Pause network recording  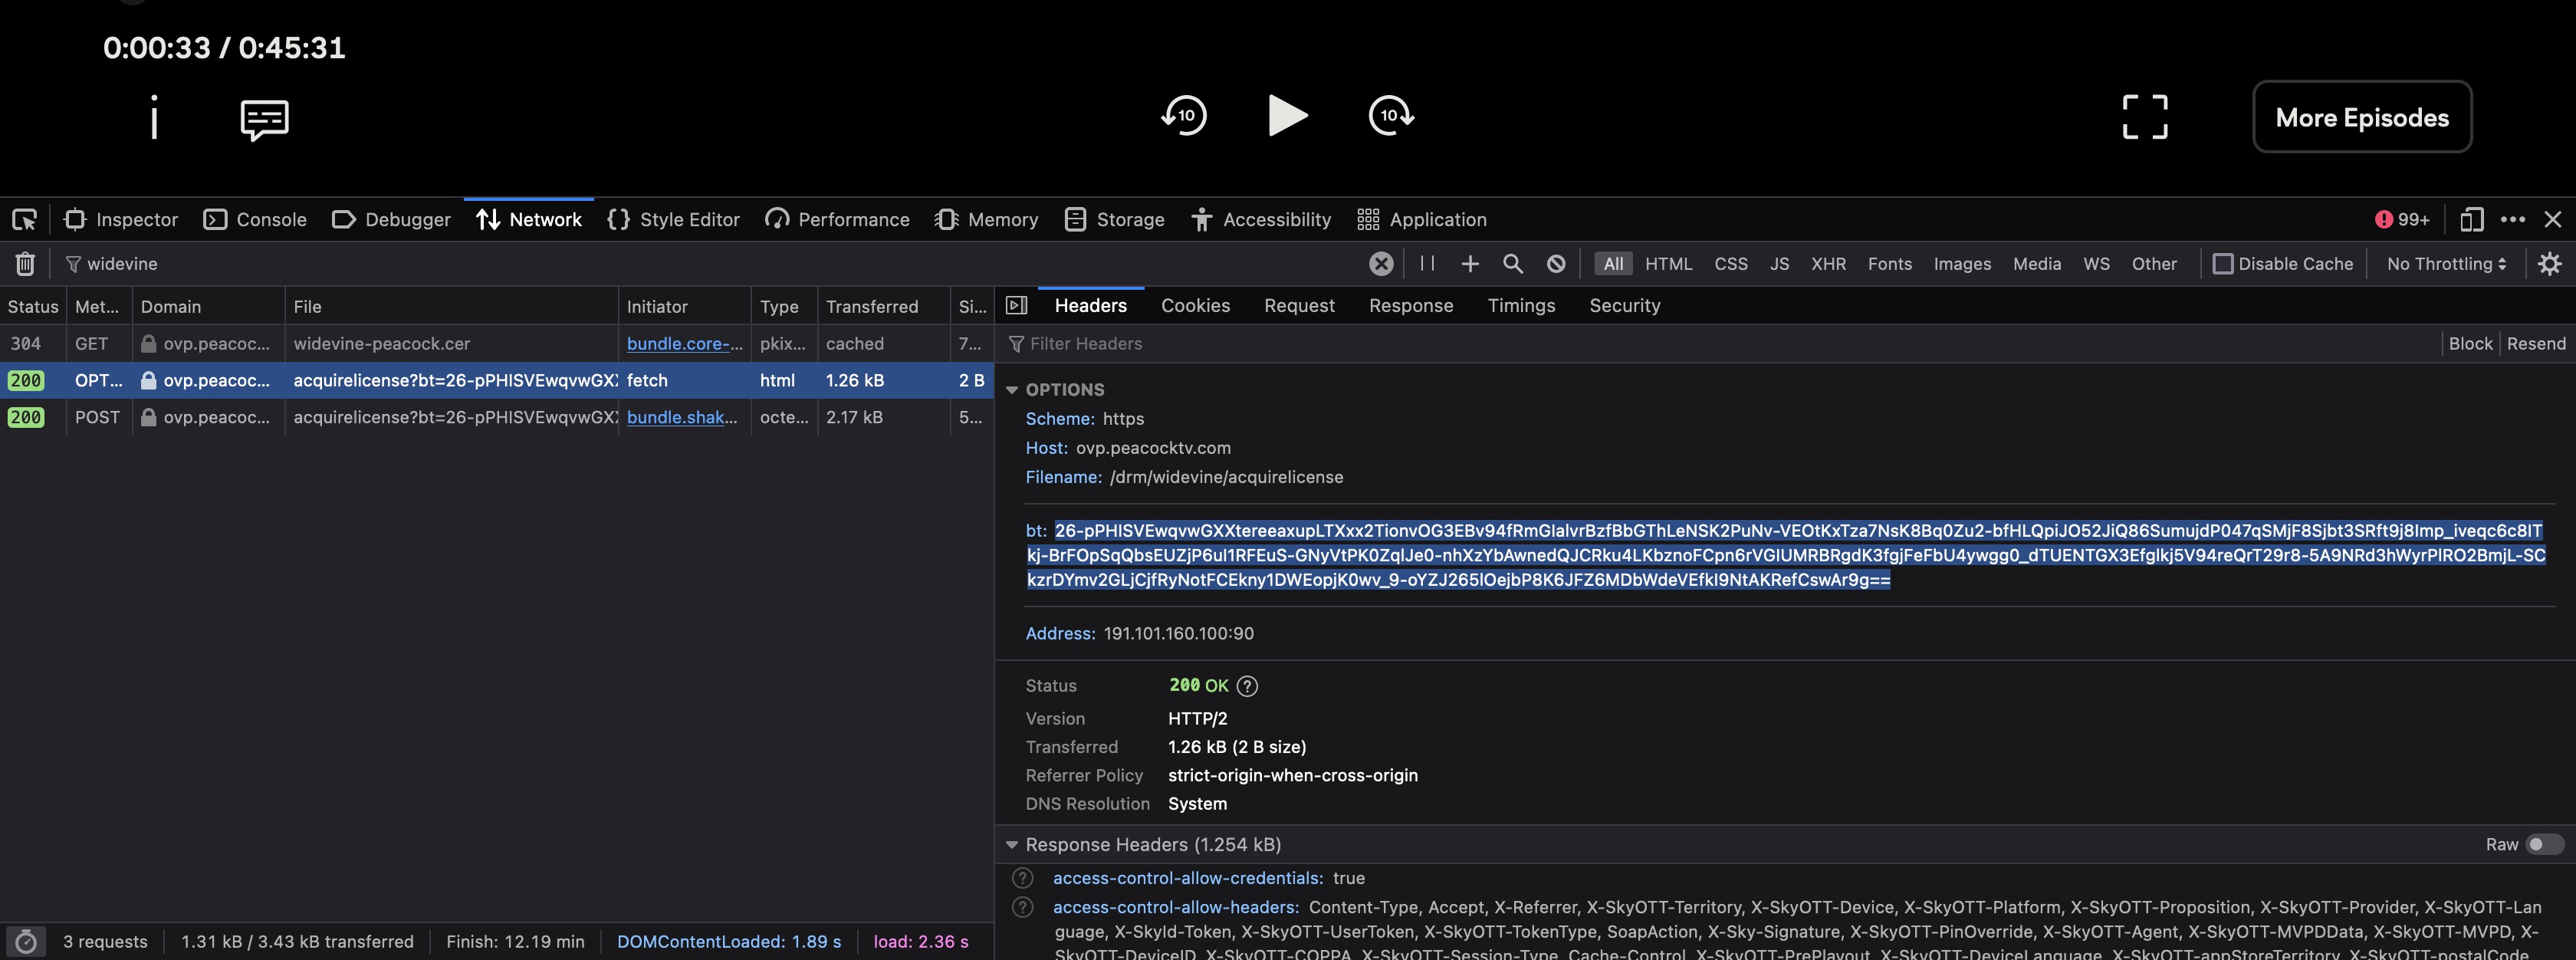(x=1427, y=264)
